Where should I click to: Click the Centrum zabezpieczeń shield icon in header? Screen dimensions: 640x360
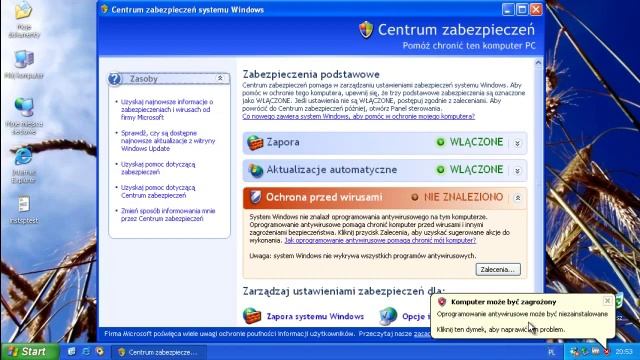point(366,30)
